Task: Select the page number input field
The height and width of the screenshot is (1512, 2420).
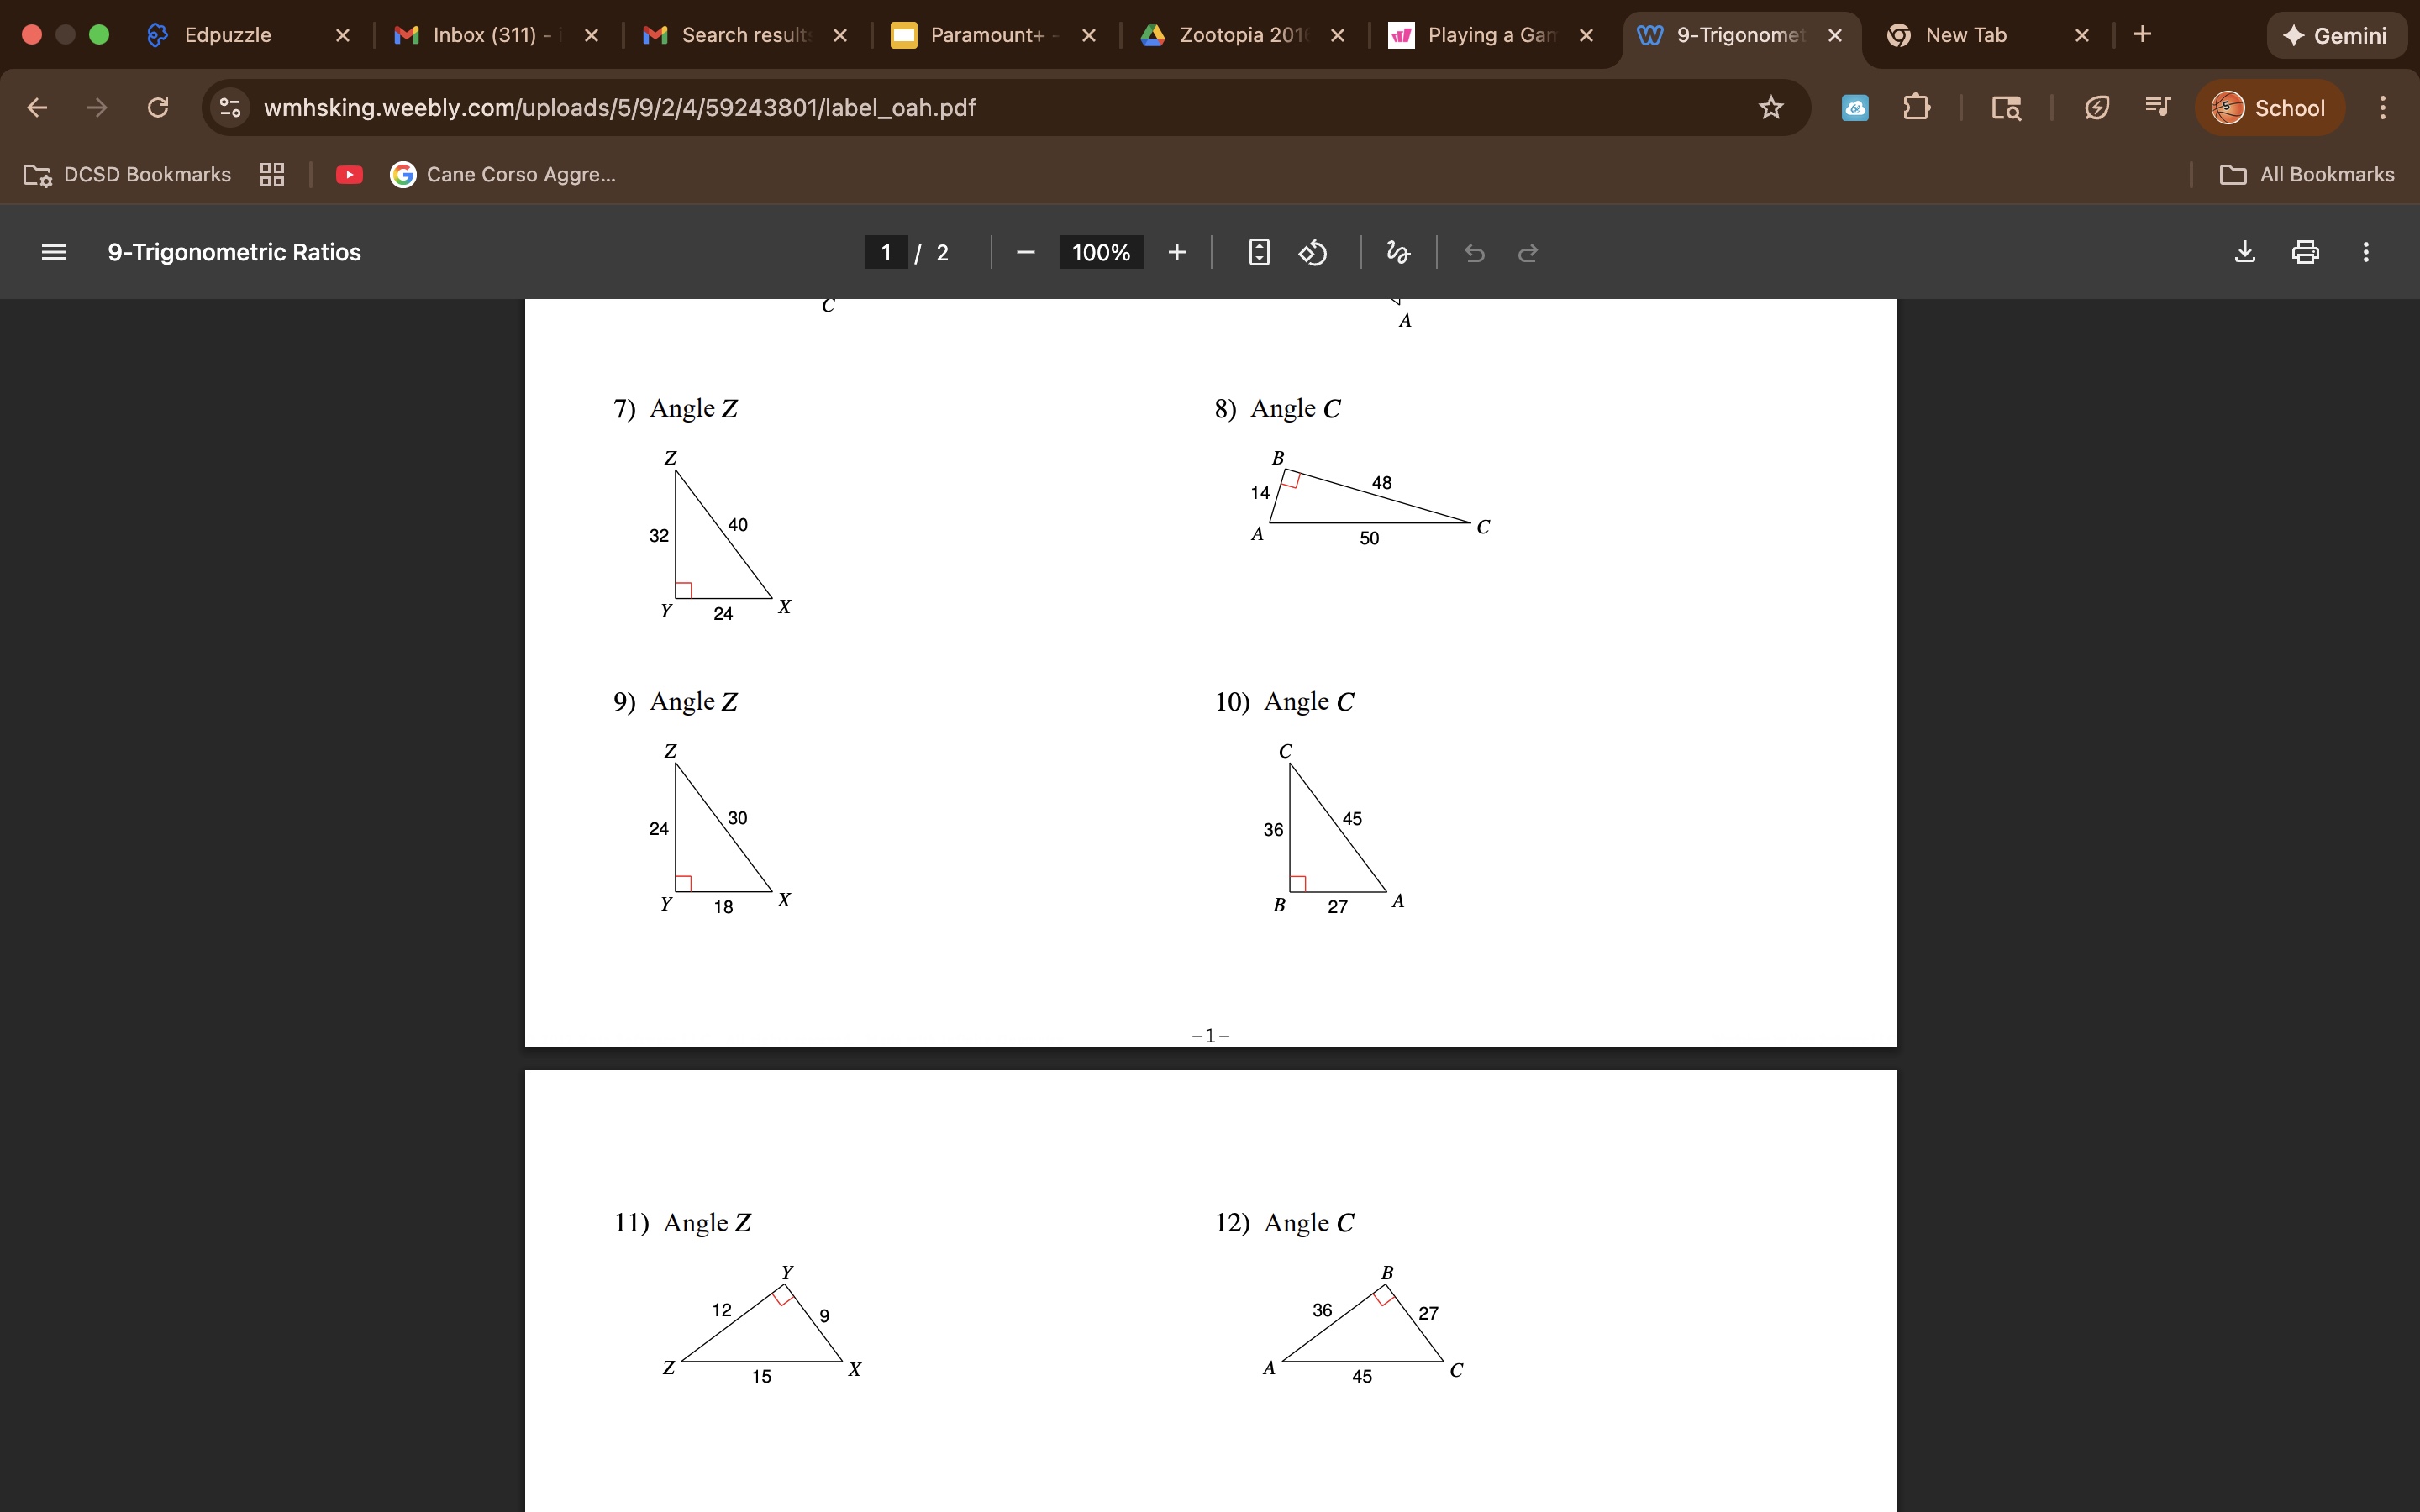Action: [x=884, y=252]
